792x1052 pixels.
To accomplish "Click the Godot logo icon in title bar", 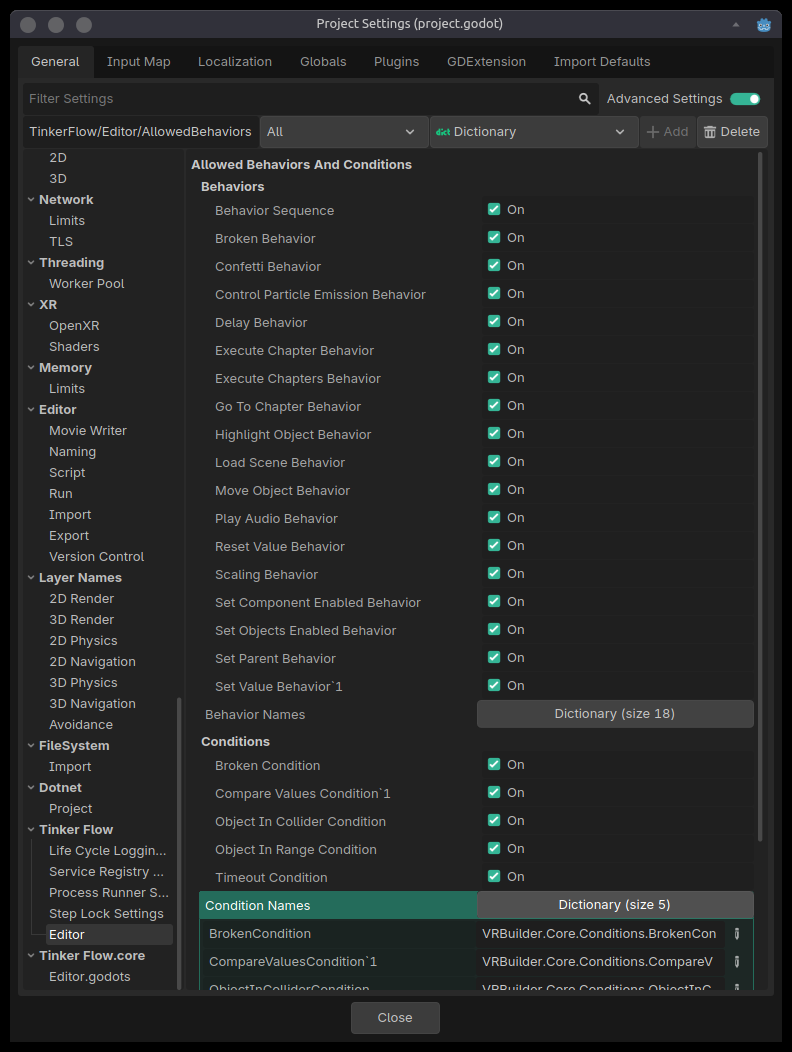I will coord(764,25).
